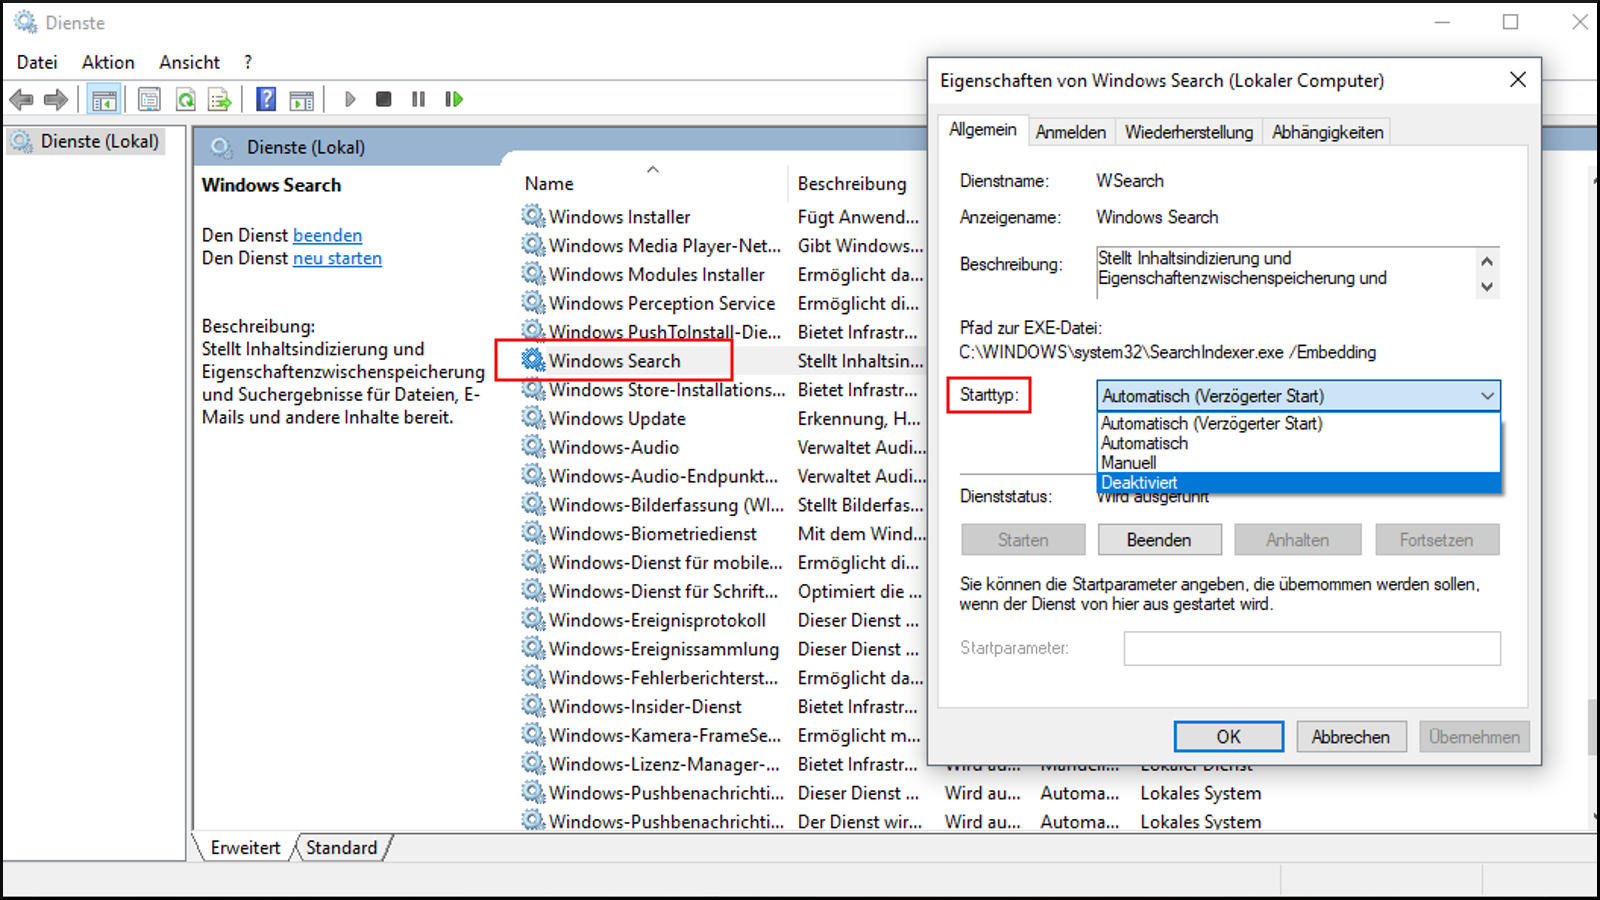Select Windows-Fehlerberichterst... service row
This screenshot has height=900, width=1600.
coord(722,677)
